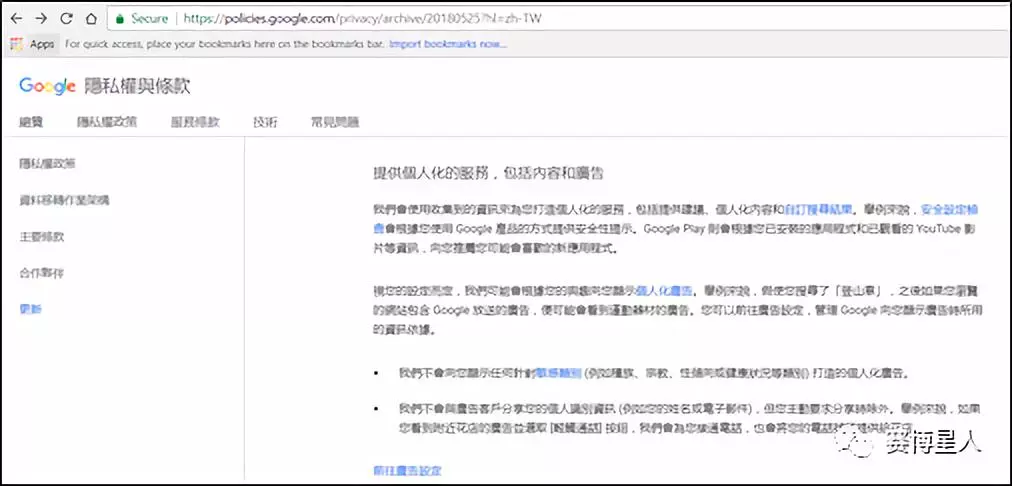Open 資料移轉作業架構 in the sidebar
This screenshot has height=486, width=1012.
[65, 200]
